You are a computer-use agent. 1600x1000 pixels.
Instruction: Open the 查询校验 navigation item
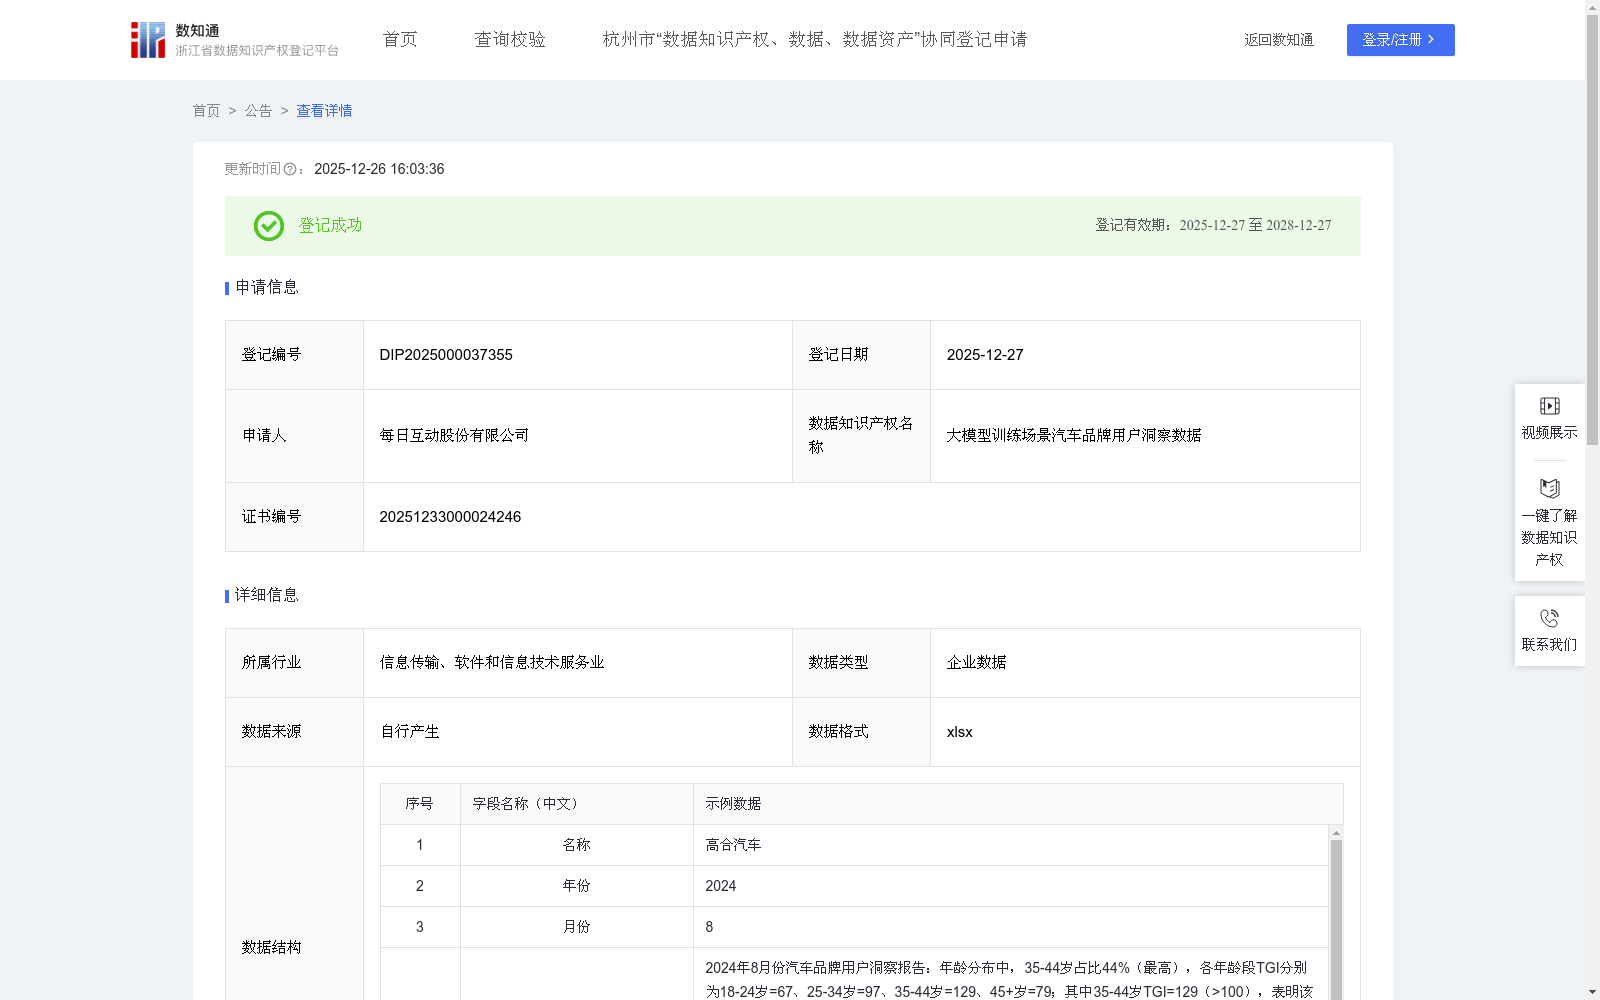point(510,40)
